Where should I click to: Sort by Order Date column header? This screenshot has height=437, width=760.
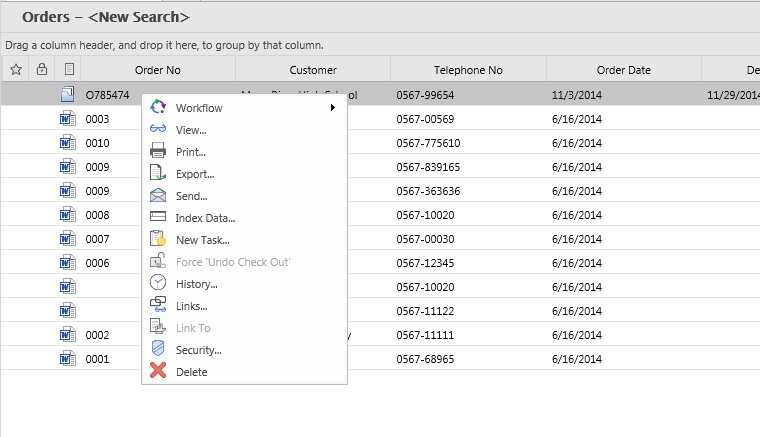pyautogui.click(x=624, y=70)
